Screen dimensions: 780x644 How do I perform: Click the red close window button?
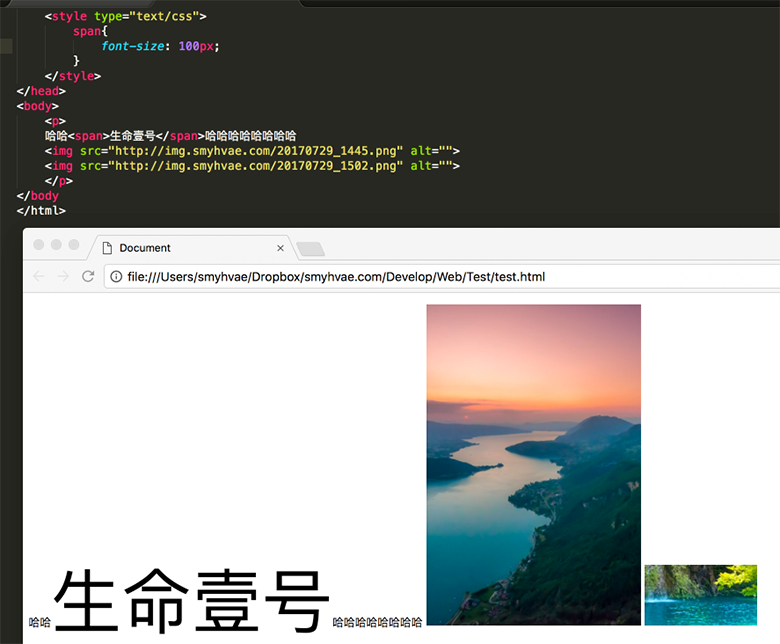(39, 245)
